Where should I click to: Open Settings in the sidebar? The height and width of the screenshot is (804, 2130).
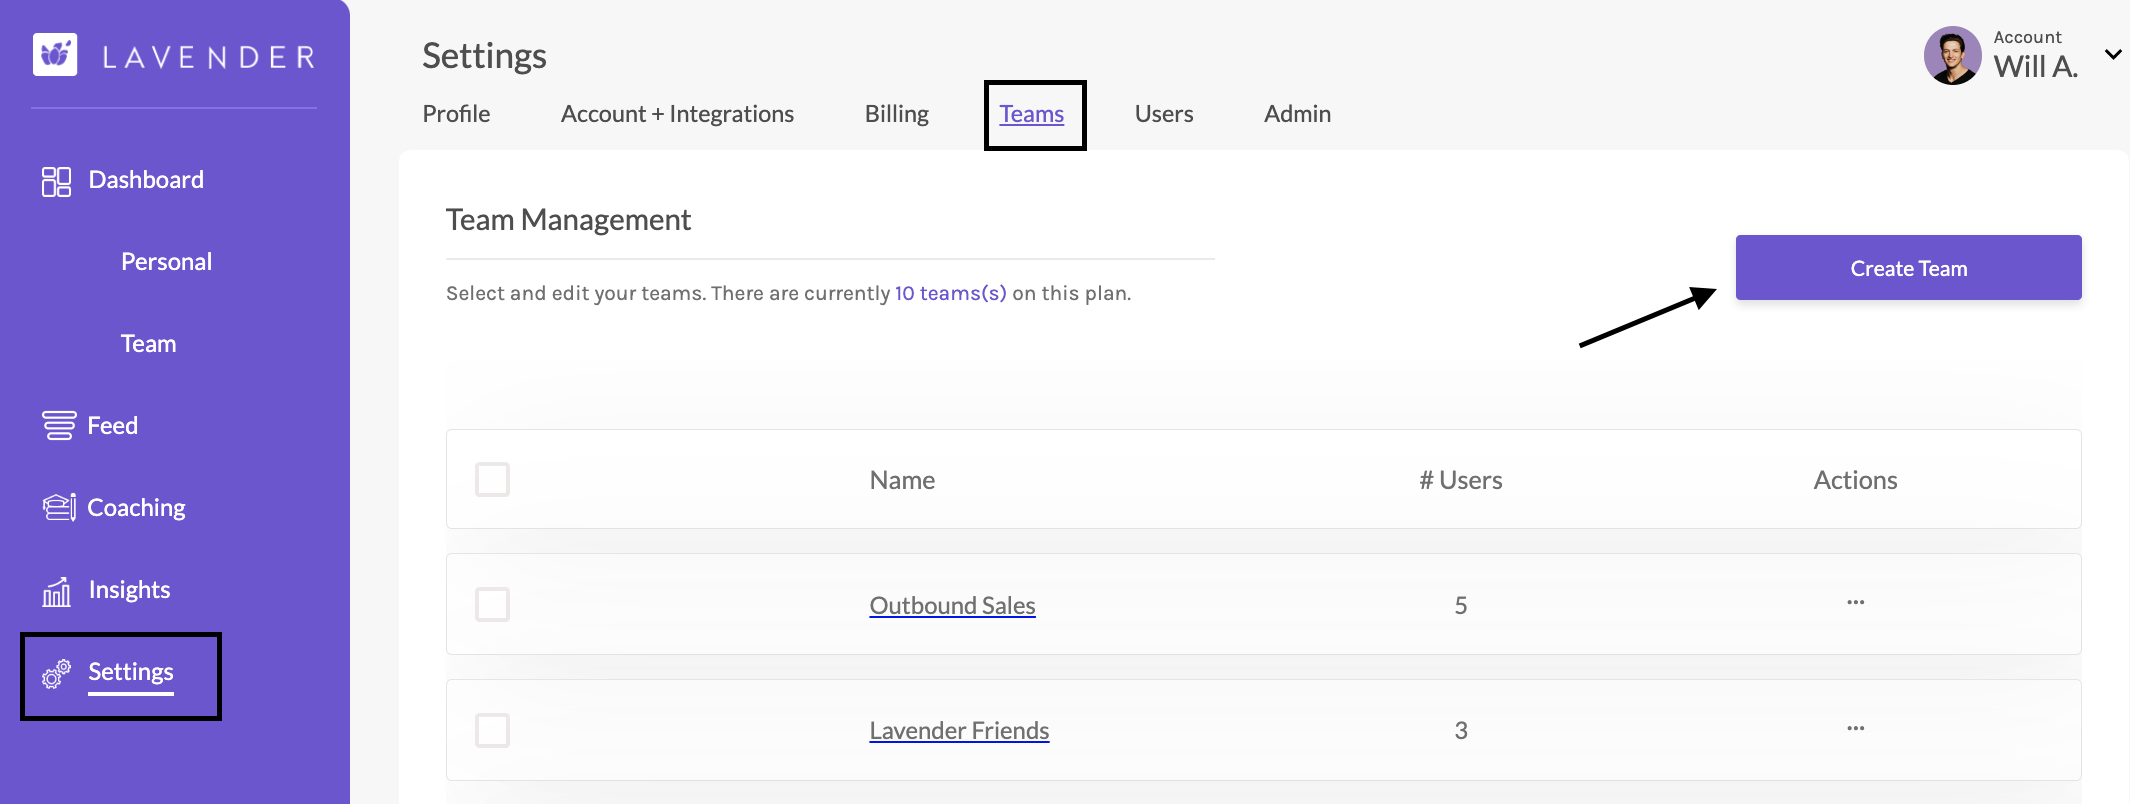[x=130, y=672]
